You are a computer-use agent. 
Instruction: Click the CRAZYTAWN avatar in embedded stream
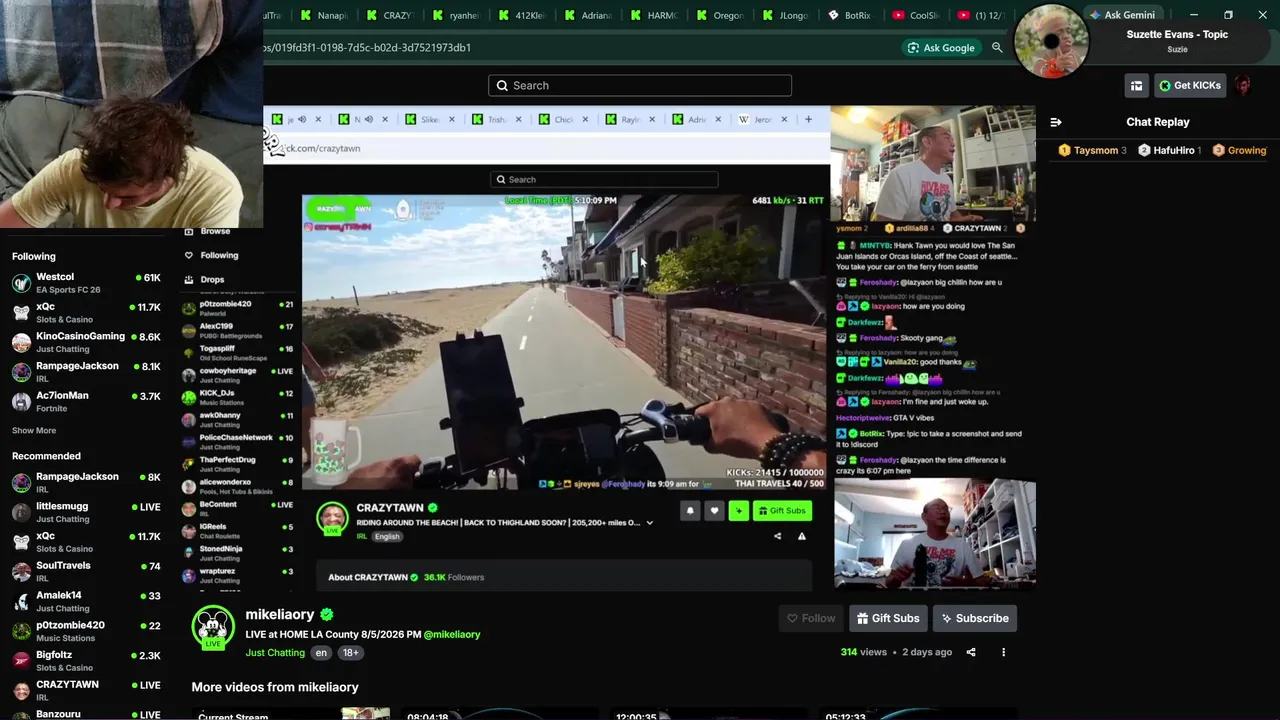[x=332, y=518]
